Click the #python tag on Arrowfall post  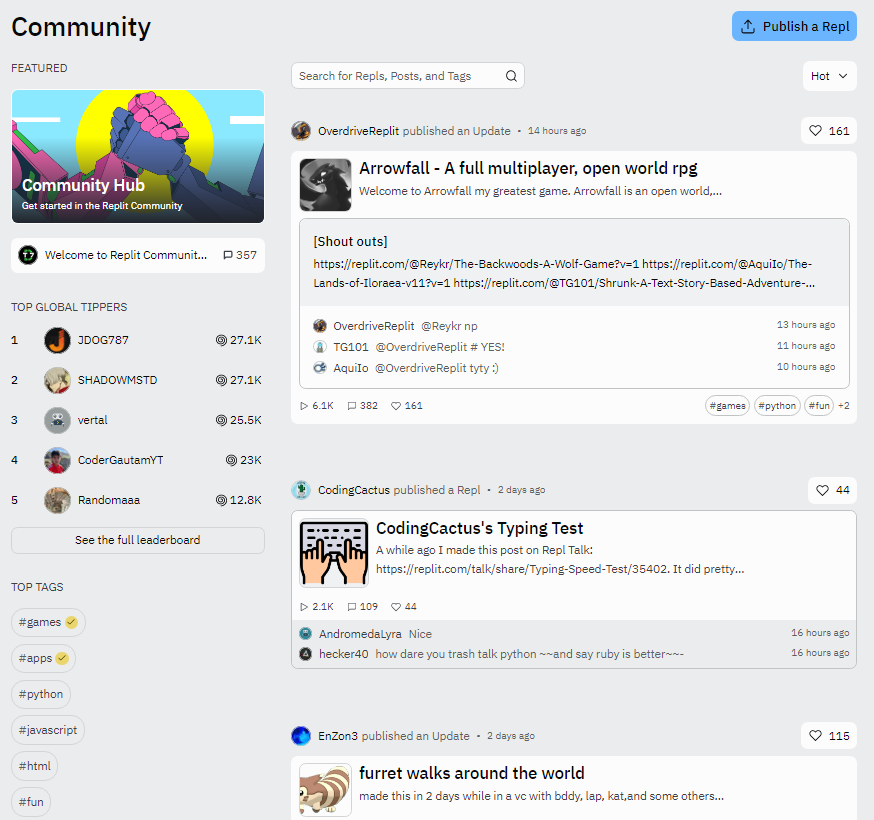point(777,406)
